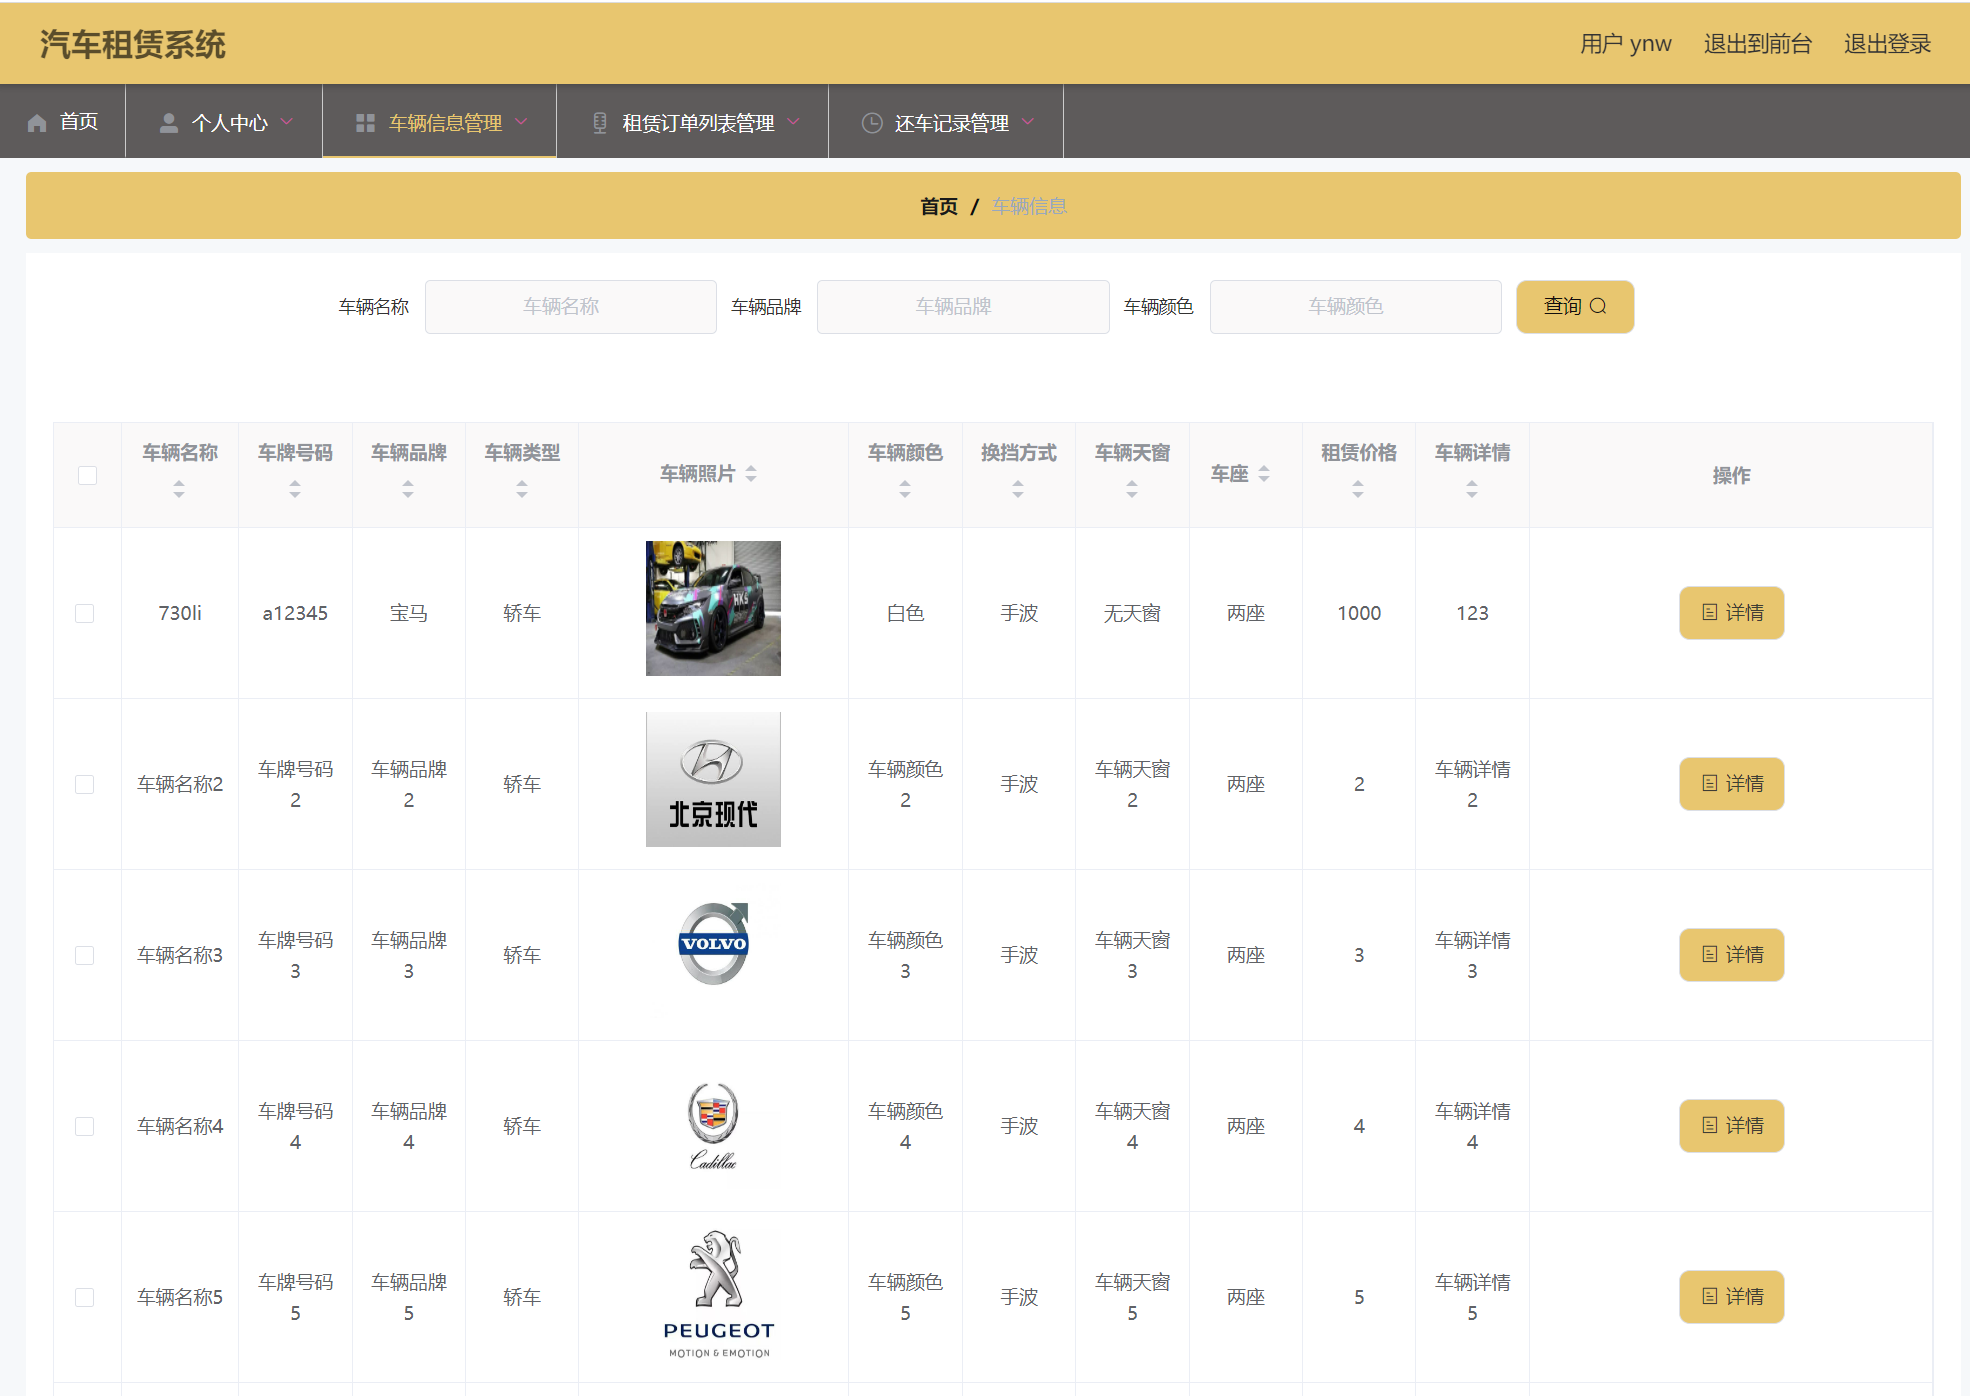
Task: Click the home icon beside 首页
Action: [37, 123]
